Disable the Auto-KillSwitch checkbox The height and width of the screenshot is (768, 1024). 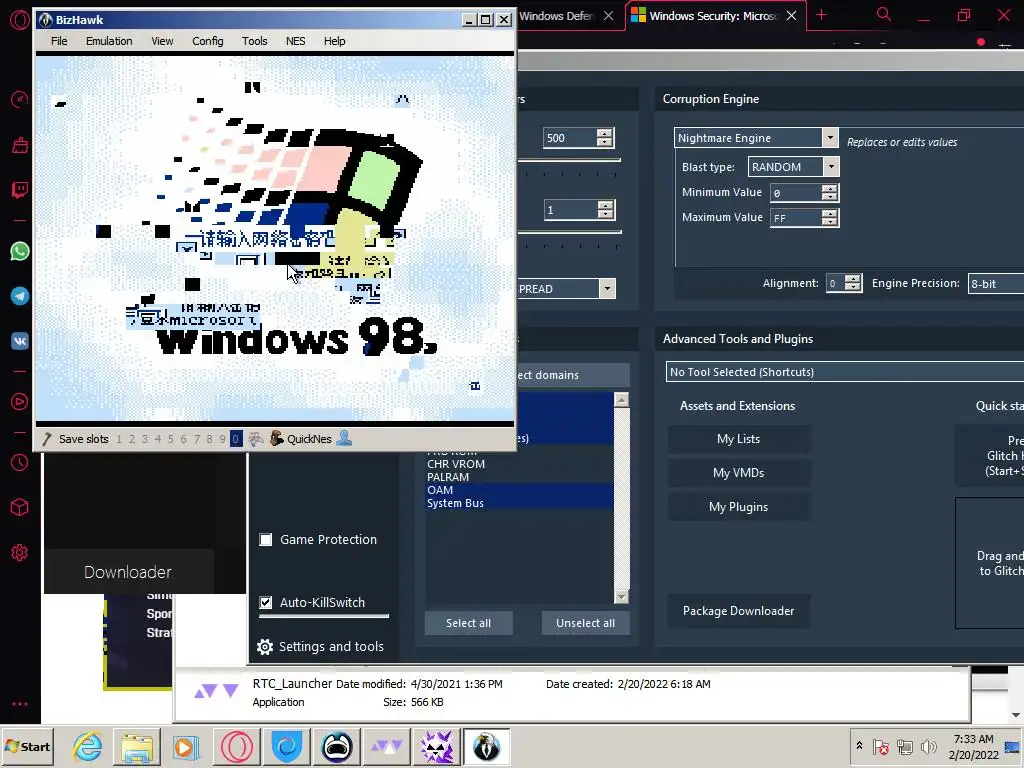pyautogui.click(x=266, y=602)
